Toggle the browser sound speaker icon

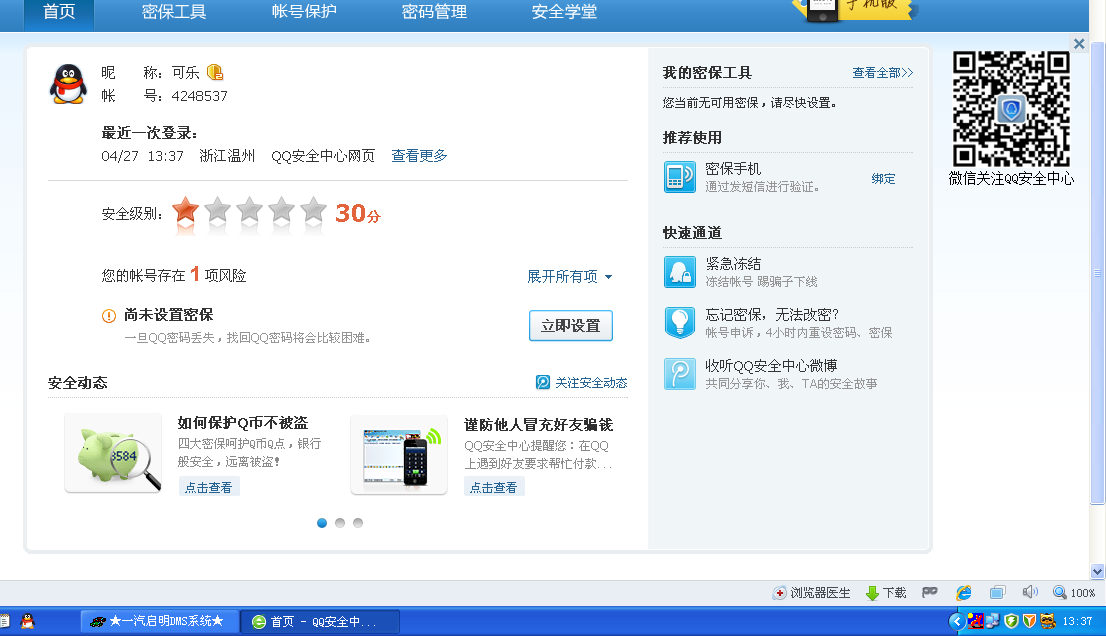pos(1030,592)
